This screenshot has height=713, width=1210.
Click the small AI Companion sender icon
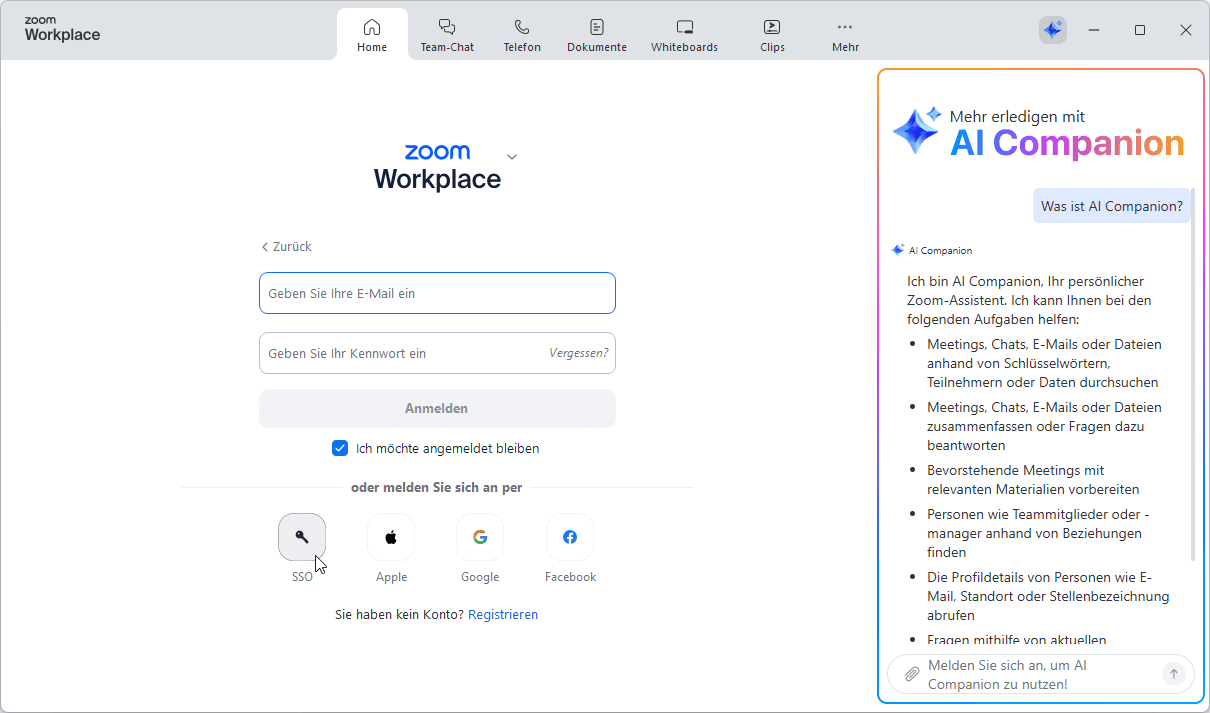tap(898, 250)
